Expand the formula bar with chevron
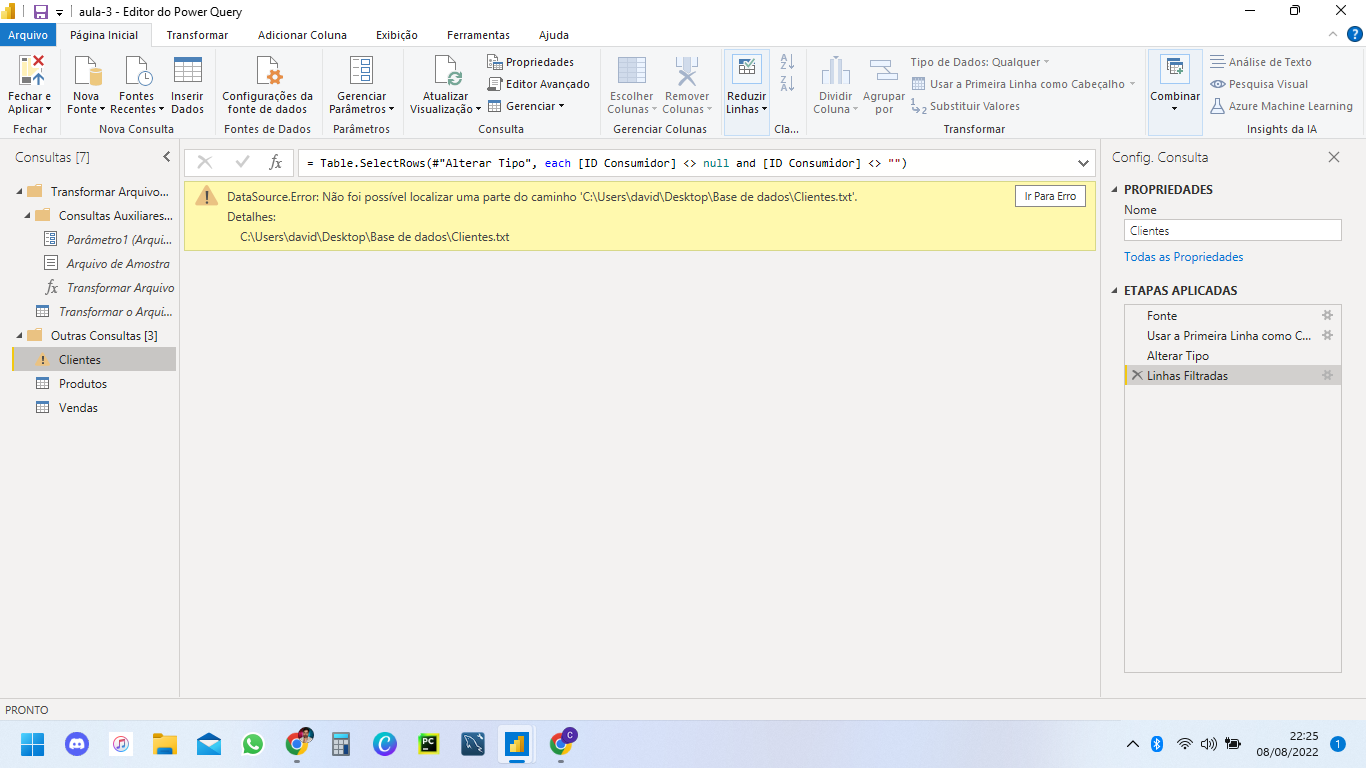 [1084, 163]
